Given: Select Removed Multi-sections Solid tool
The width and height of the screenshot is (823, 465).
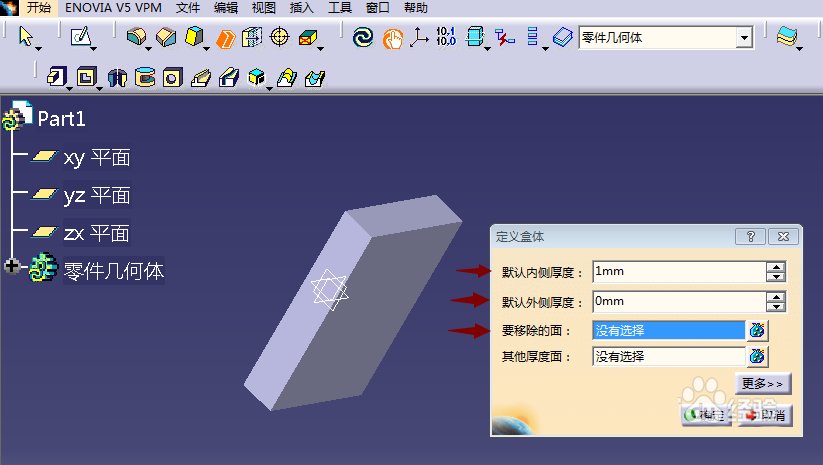Looking at the screenshot, I should pyautogui.click(x=315, y=78).
